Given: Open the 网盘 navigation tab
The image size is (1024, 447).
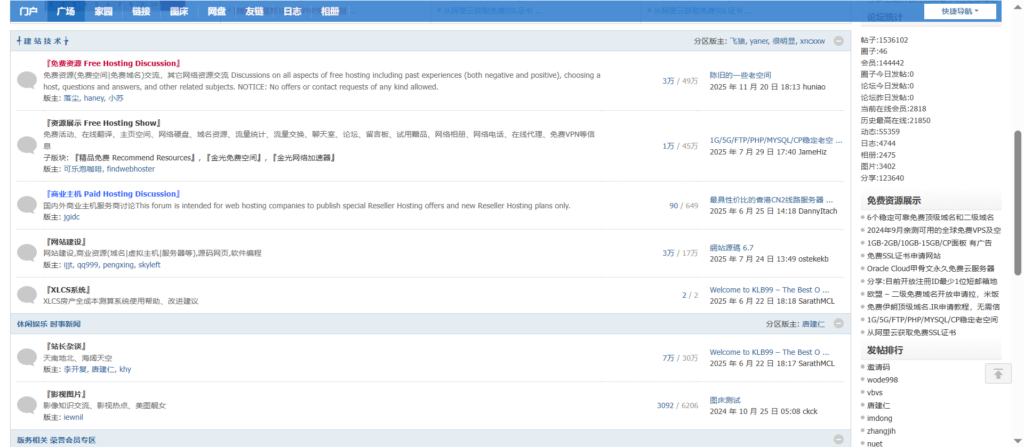Looking at the screenshot, I should (217, 12).
